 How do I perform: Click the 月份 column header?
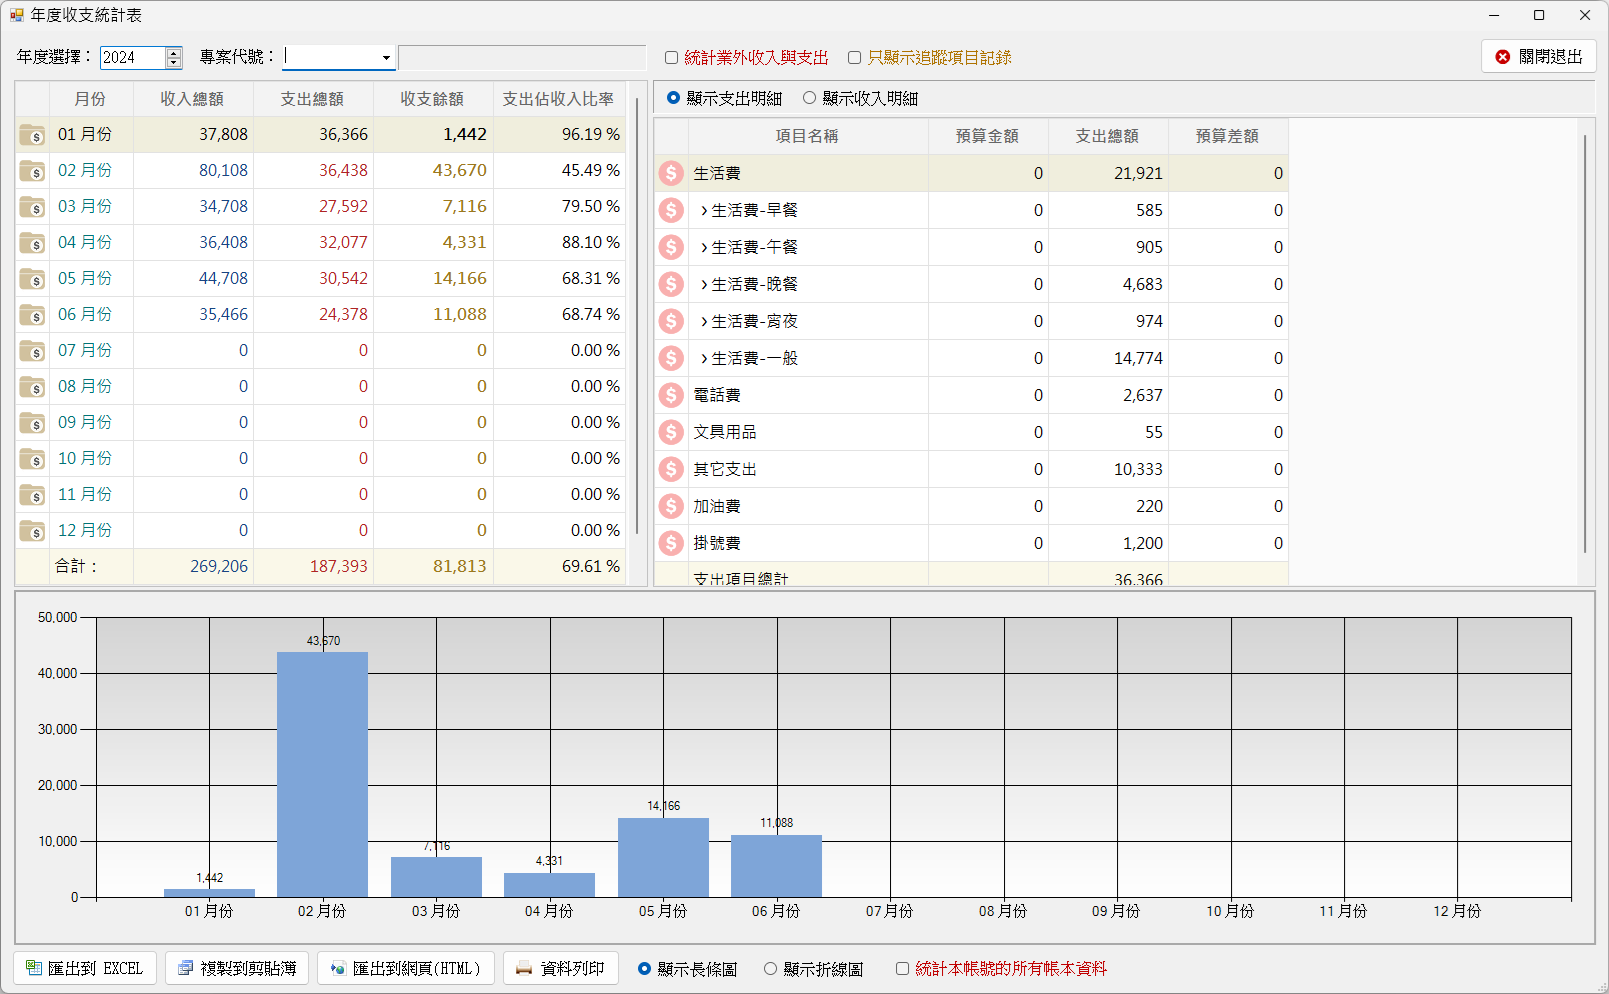click(90, 99)
